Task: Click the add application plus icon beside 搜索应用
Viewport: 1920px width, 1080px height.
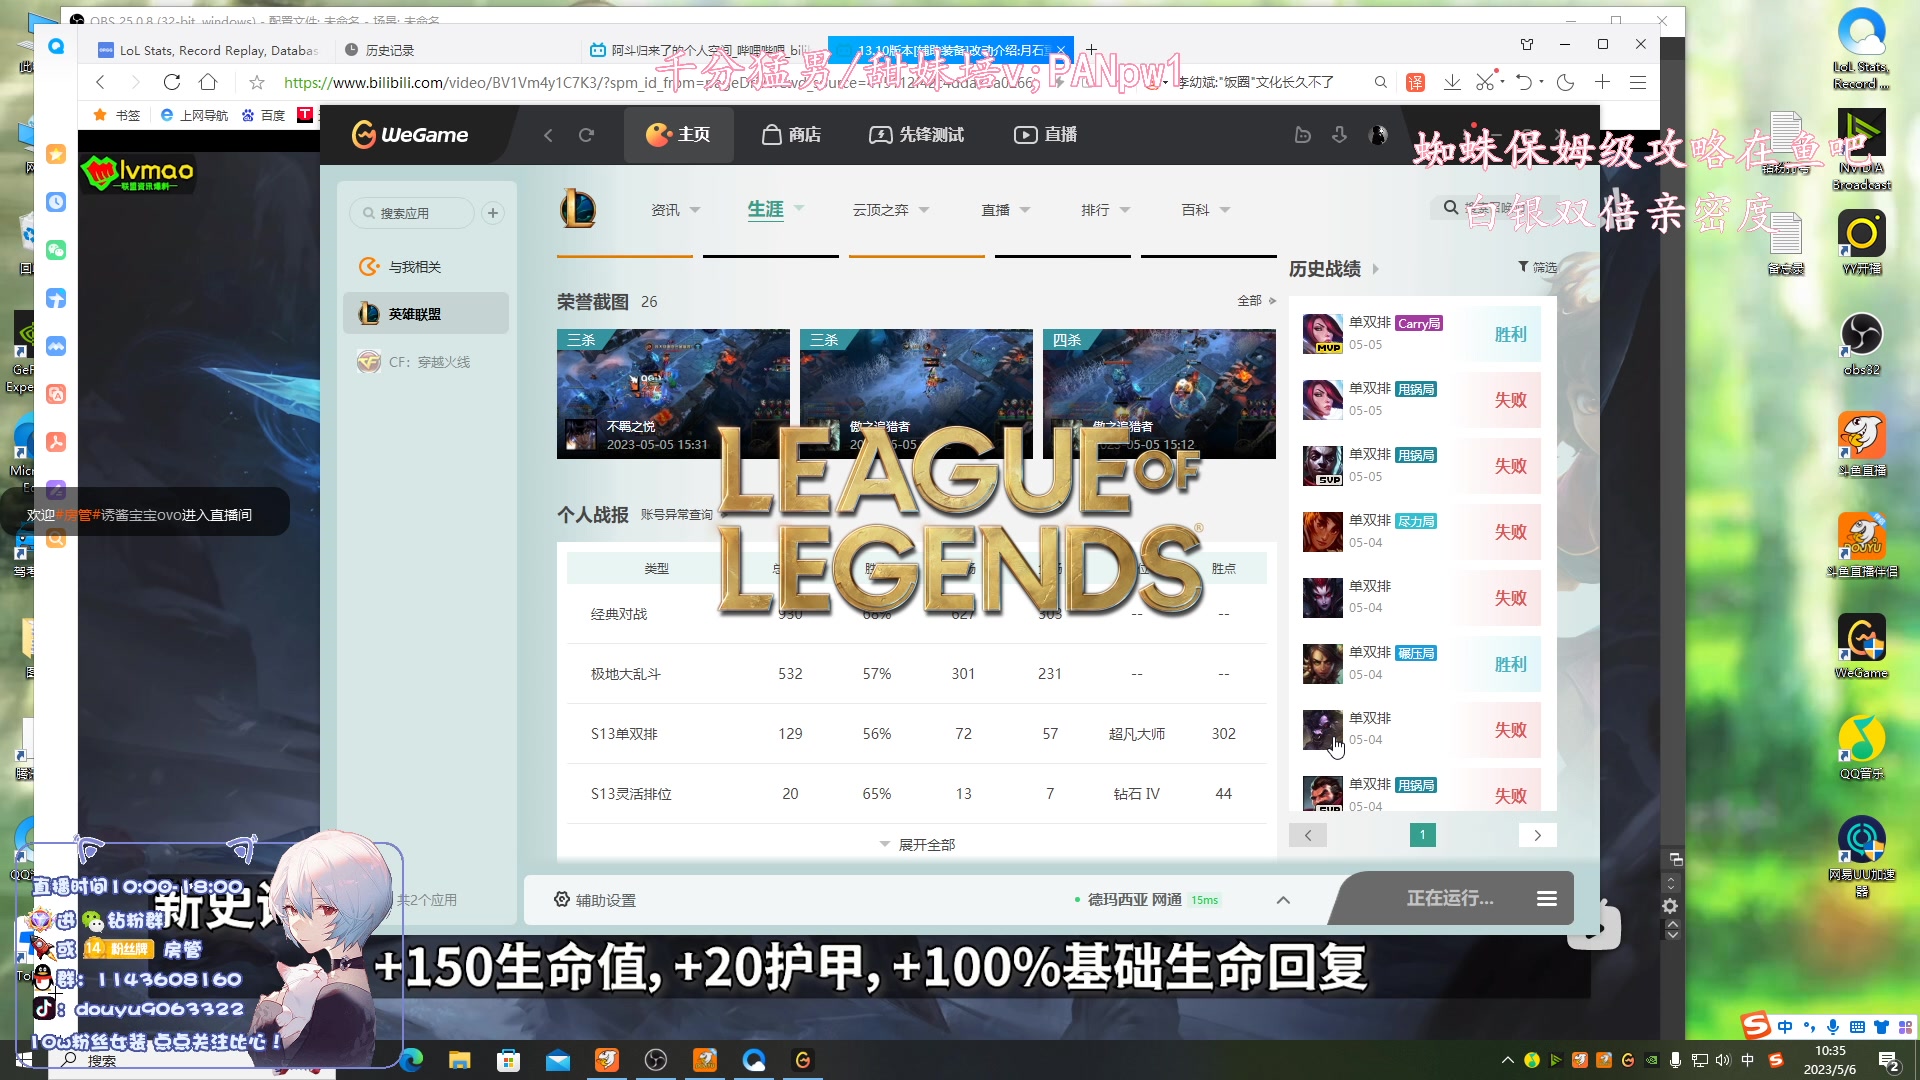Action: click(492, 212)
